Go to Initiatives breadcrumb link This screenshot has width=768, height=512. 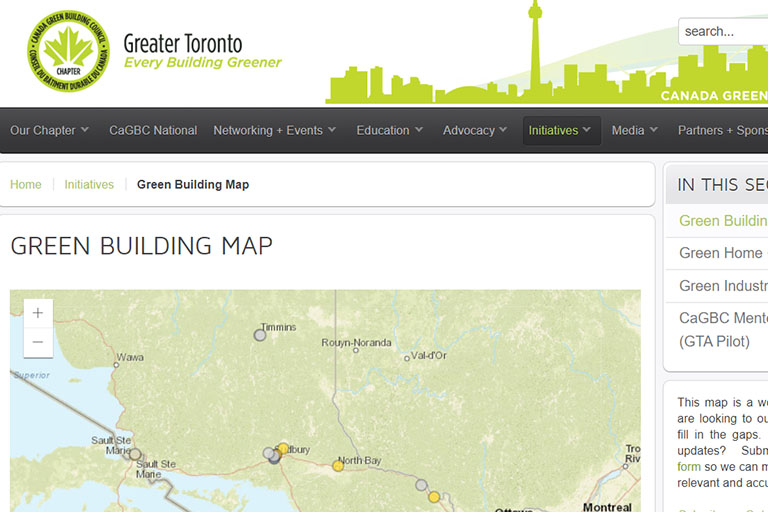[x=89, y=185]
